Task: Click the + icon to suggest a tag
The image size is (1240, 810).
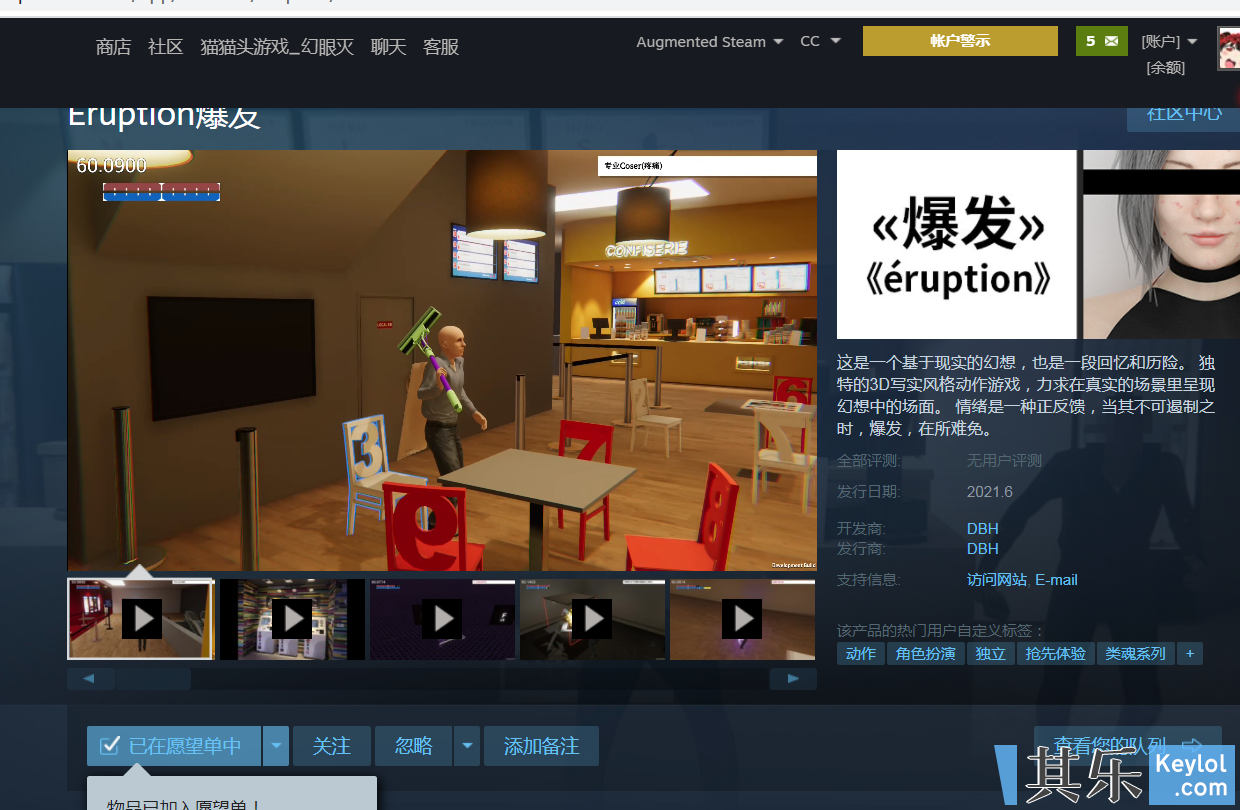Action: click(1189, 653)
